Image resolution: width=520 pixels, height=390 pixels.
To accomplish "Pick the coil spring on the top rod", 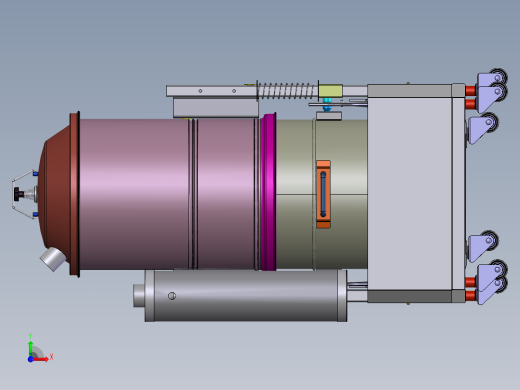I will click(286, 91).
